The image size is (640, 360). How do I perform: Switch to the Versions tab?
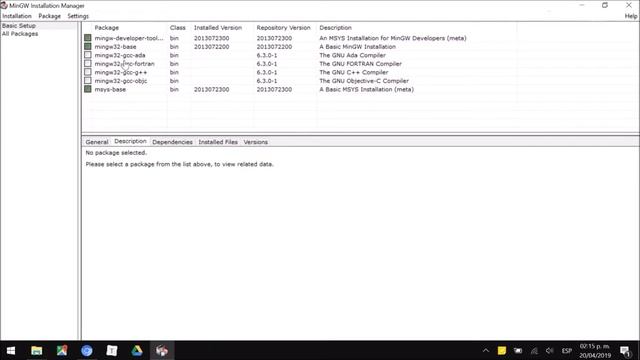click(256, 142)
